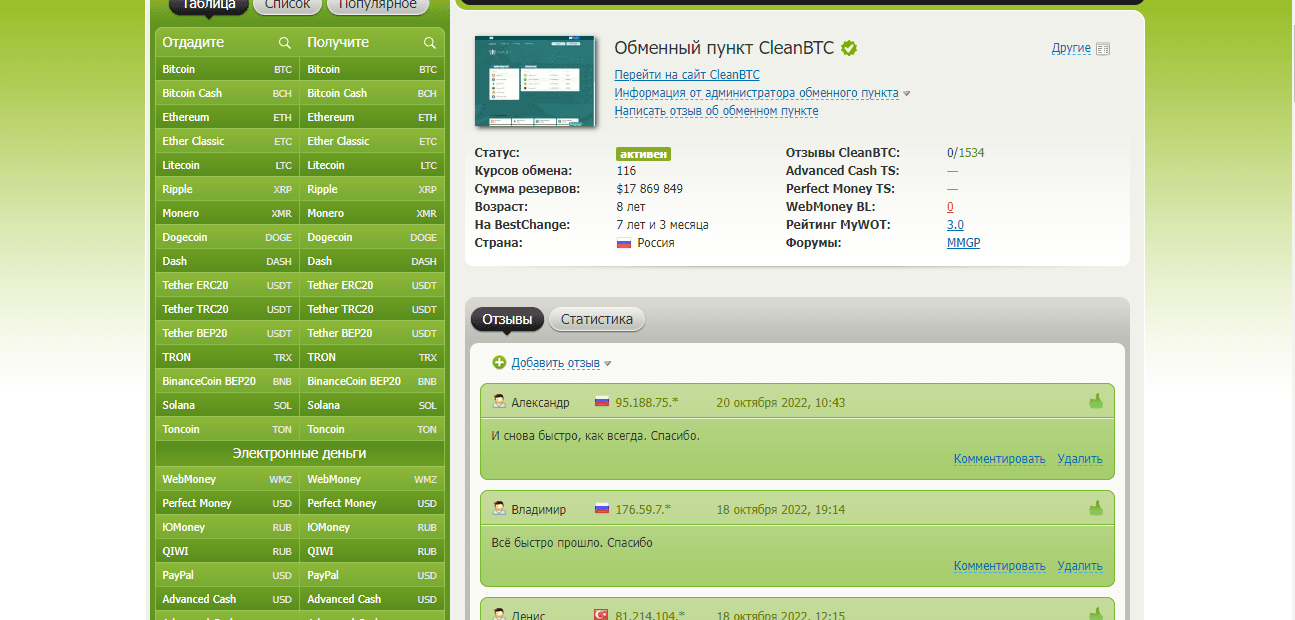Select Bitcoin BTC in the Отдадите column

(227, 70)
